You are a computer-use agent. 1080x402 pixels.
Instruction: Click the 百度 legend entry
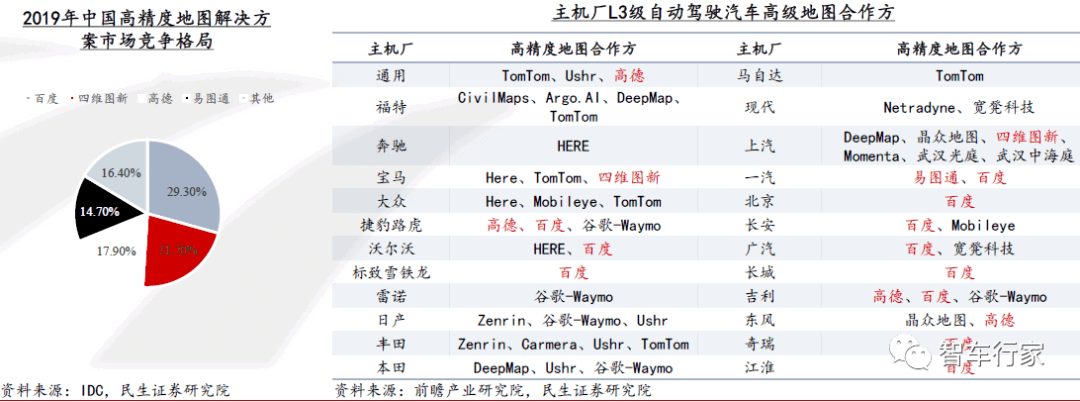point(42,98)
